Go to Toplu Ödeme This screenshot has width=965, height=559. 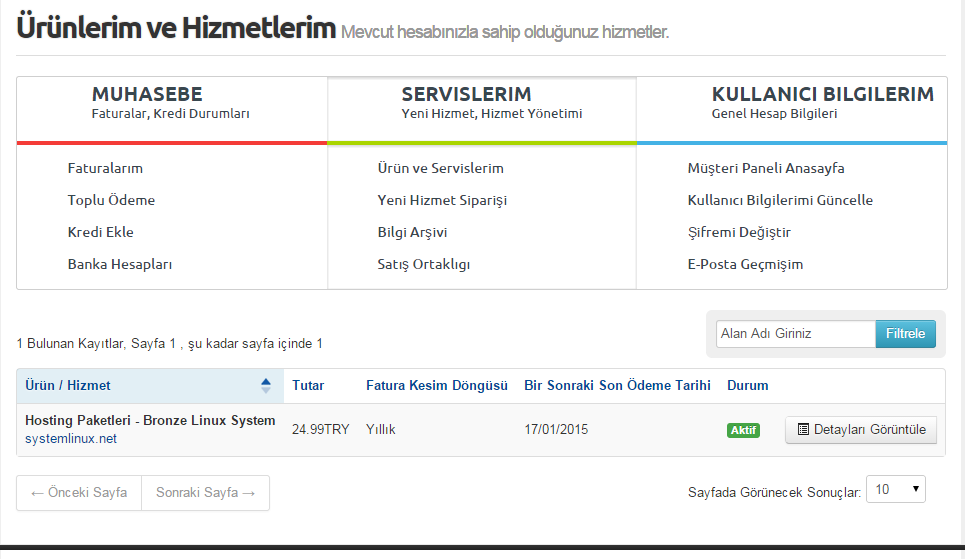[111, 200]
